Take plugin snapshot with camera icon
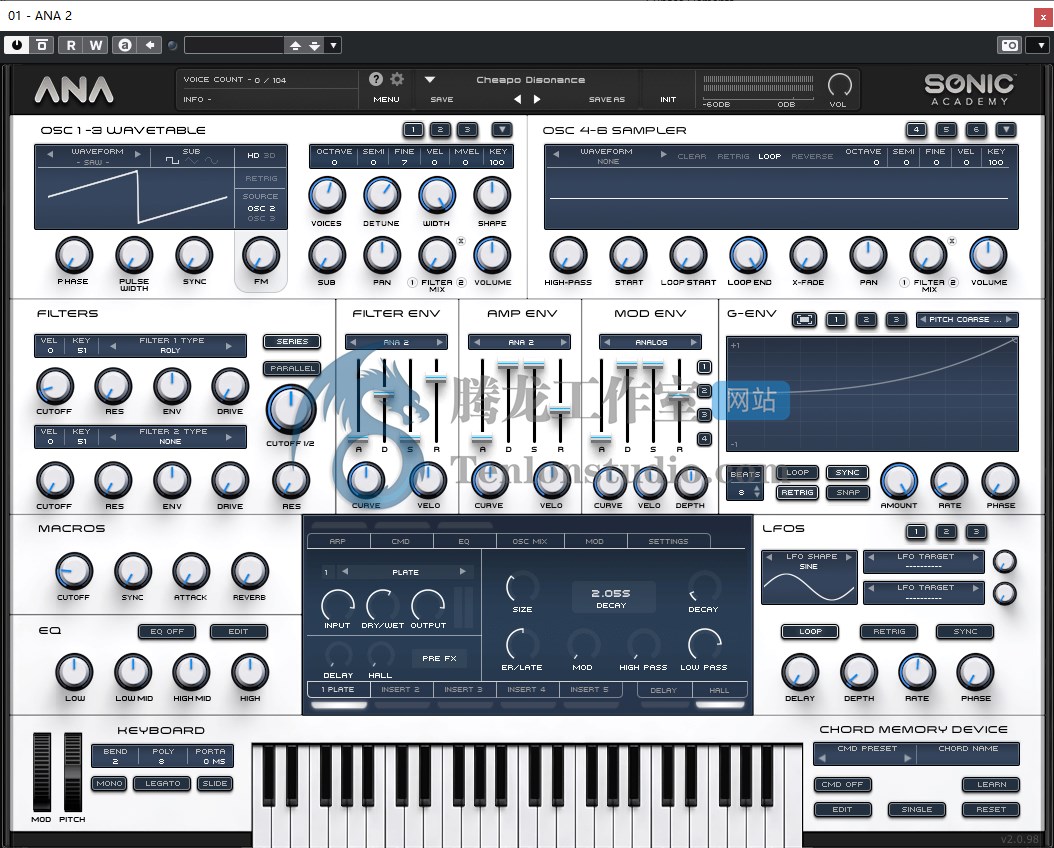 tap(1010, 45)
